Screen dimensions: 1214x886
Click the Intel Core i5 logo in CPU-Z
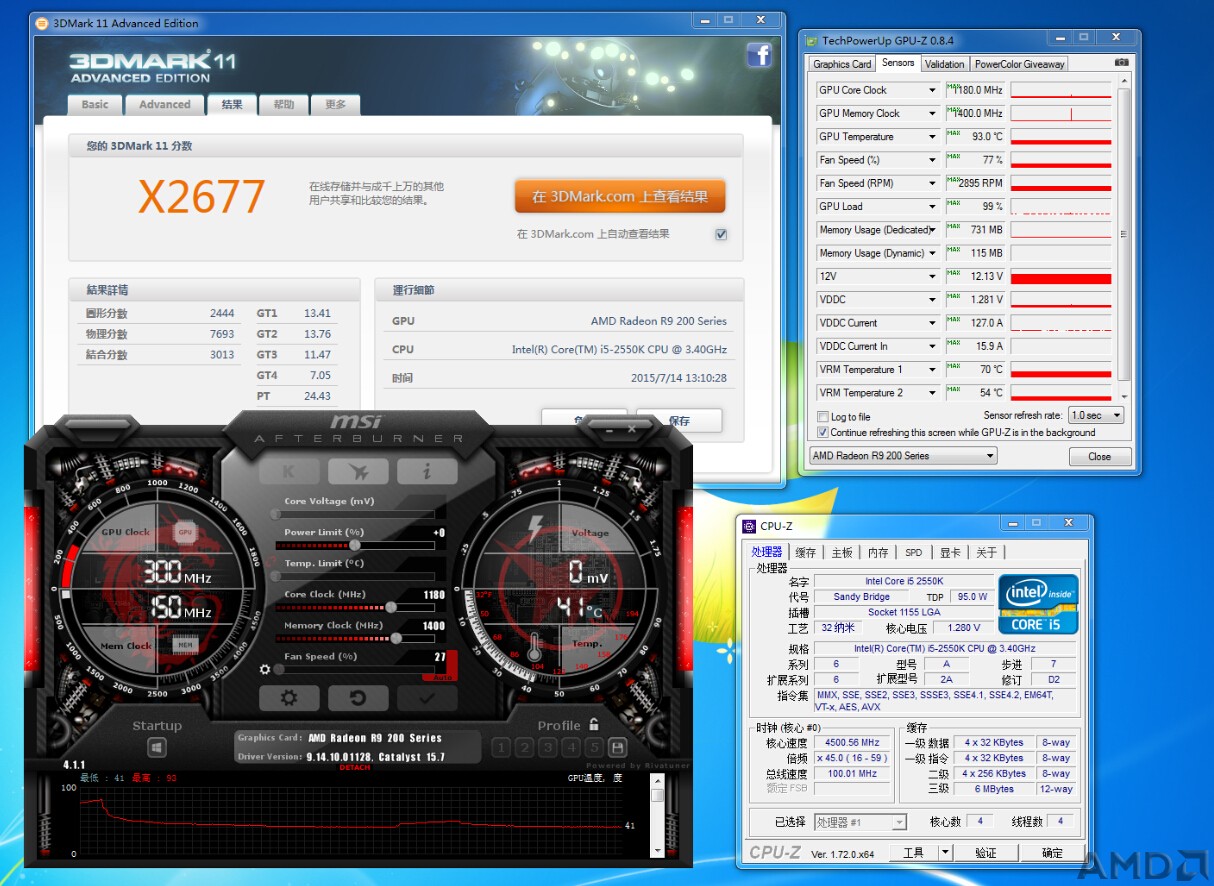(1039, 604)
